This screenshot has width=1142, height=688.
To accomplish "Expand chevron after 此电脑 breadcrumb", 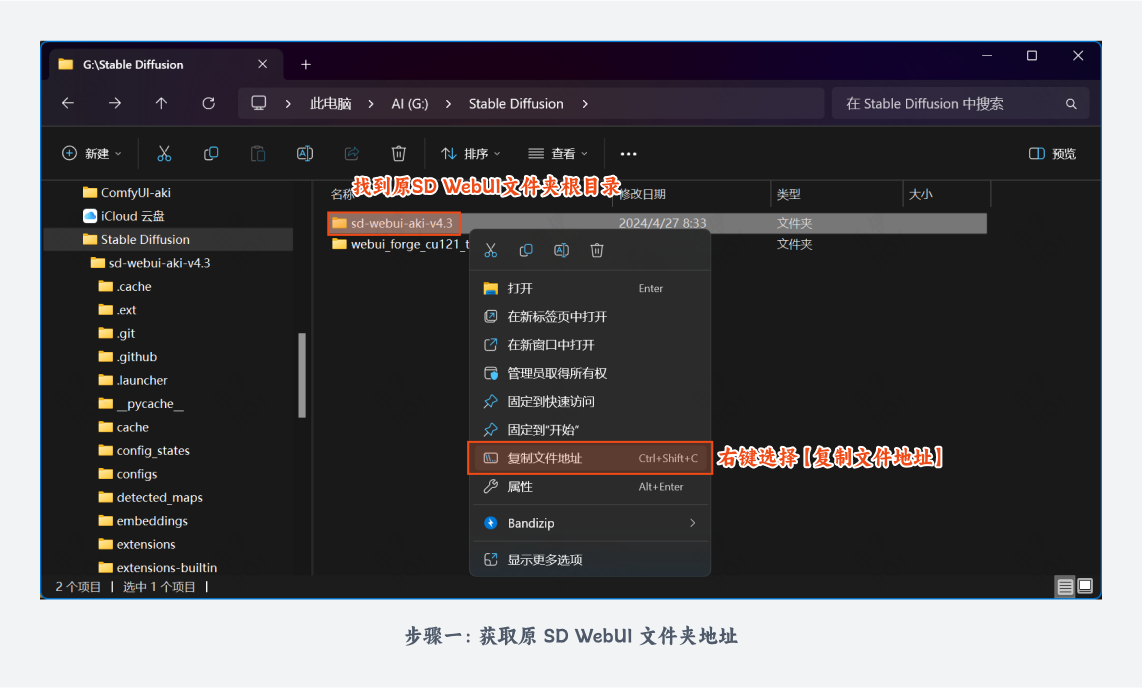I will click(x=371, y=104).
